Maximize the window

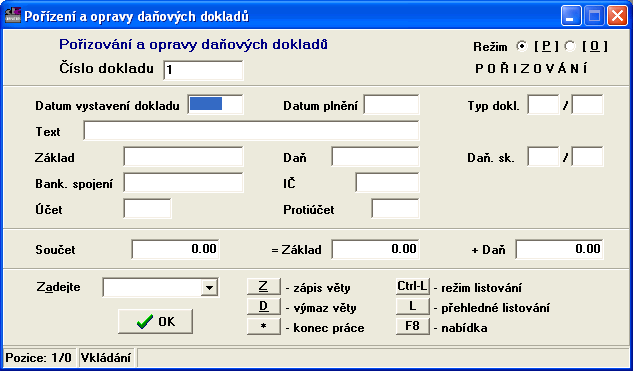pos(594,16)
